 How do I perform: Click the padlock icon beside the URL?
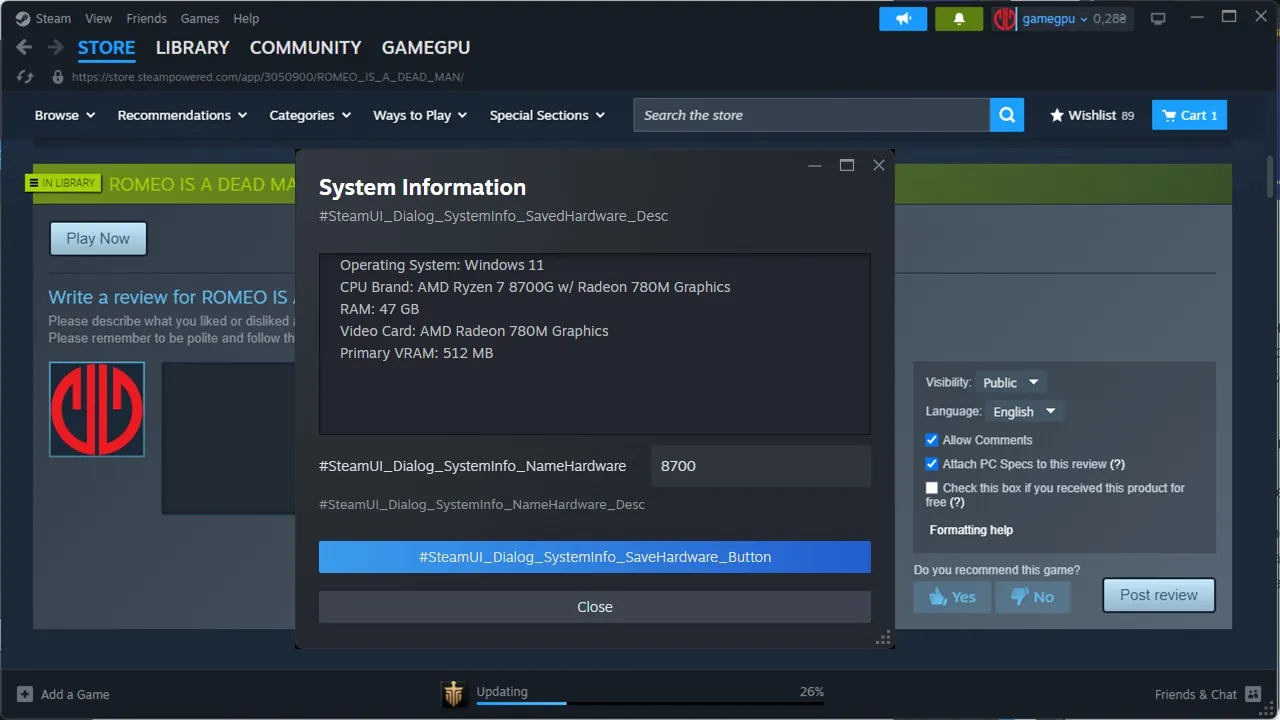pos(57,77)
